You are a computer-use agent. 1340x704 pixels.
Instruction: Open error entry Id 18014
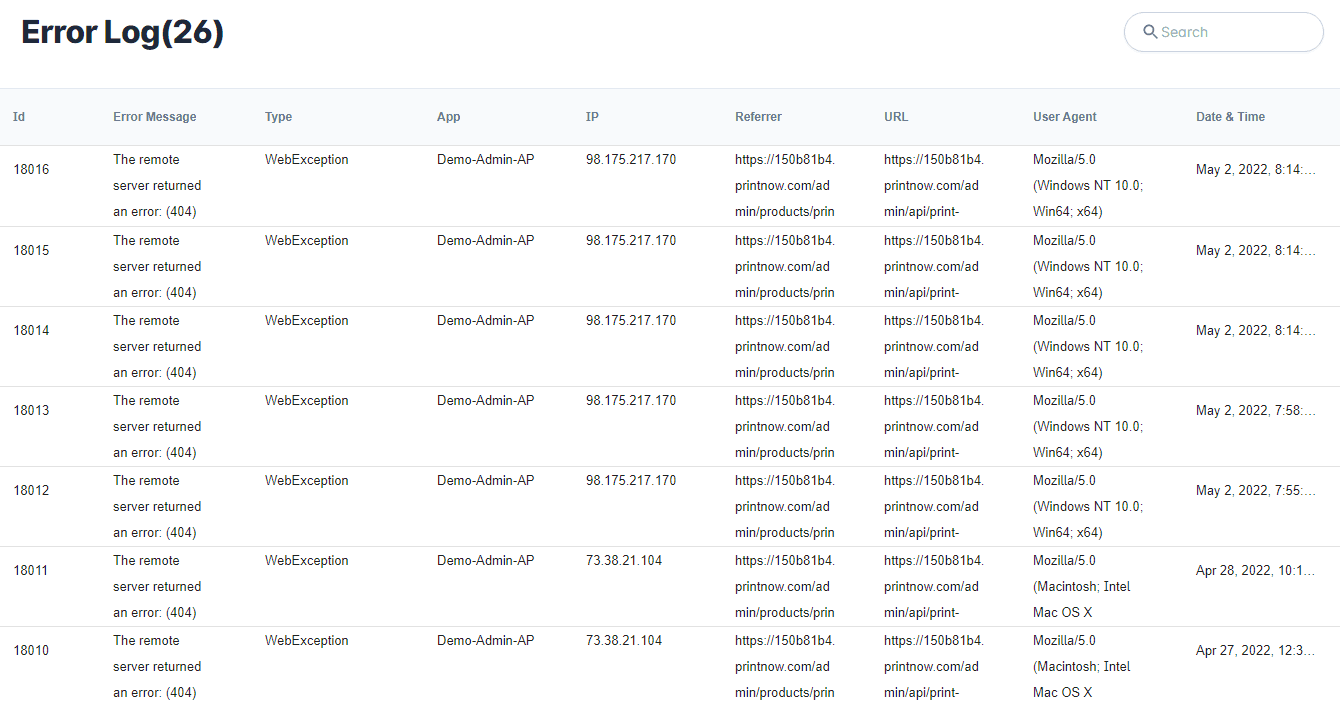pyautogui.click(x=31, y=330)
